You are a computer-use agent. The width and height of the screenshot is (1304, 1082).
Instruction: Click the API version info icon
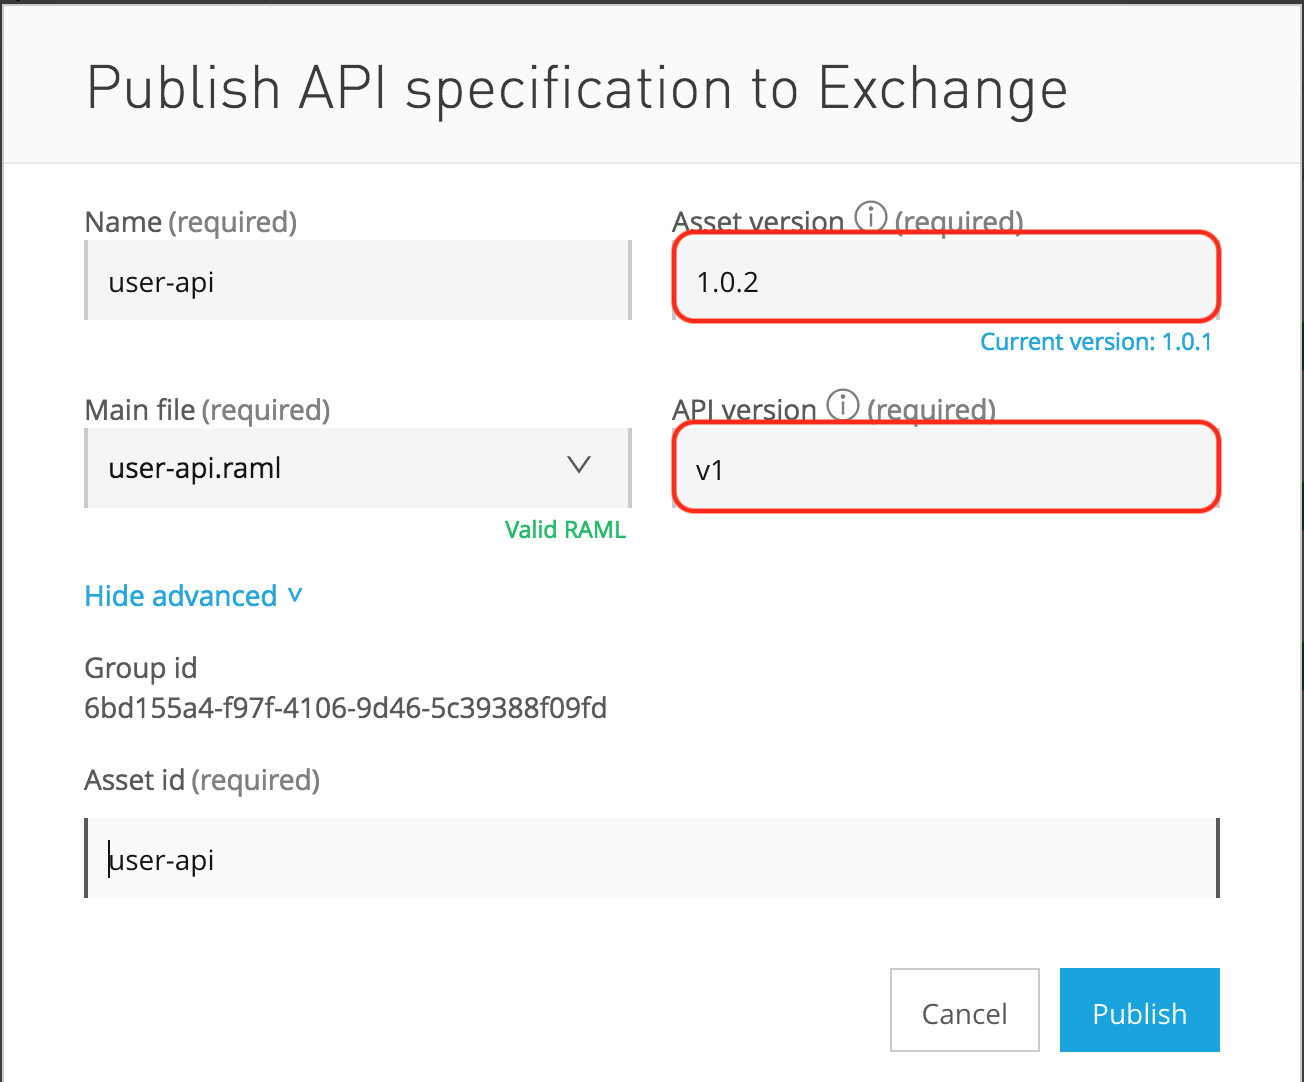[843, 405]
